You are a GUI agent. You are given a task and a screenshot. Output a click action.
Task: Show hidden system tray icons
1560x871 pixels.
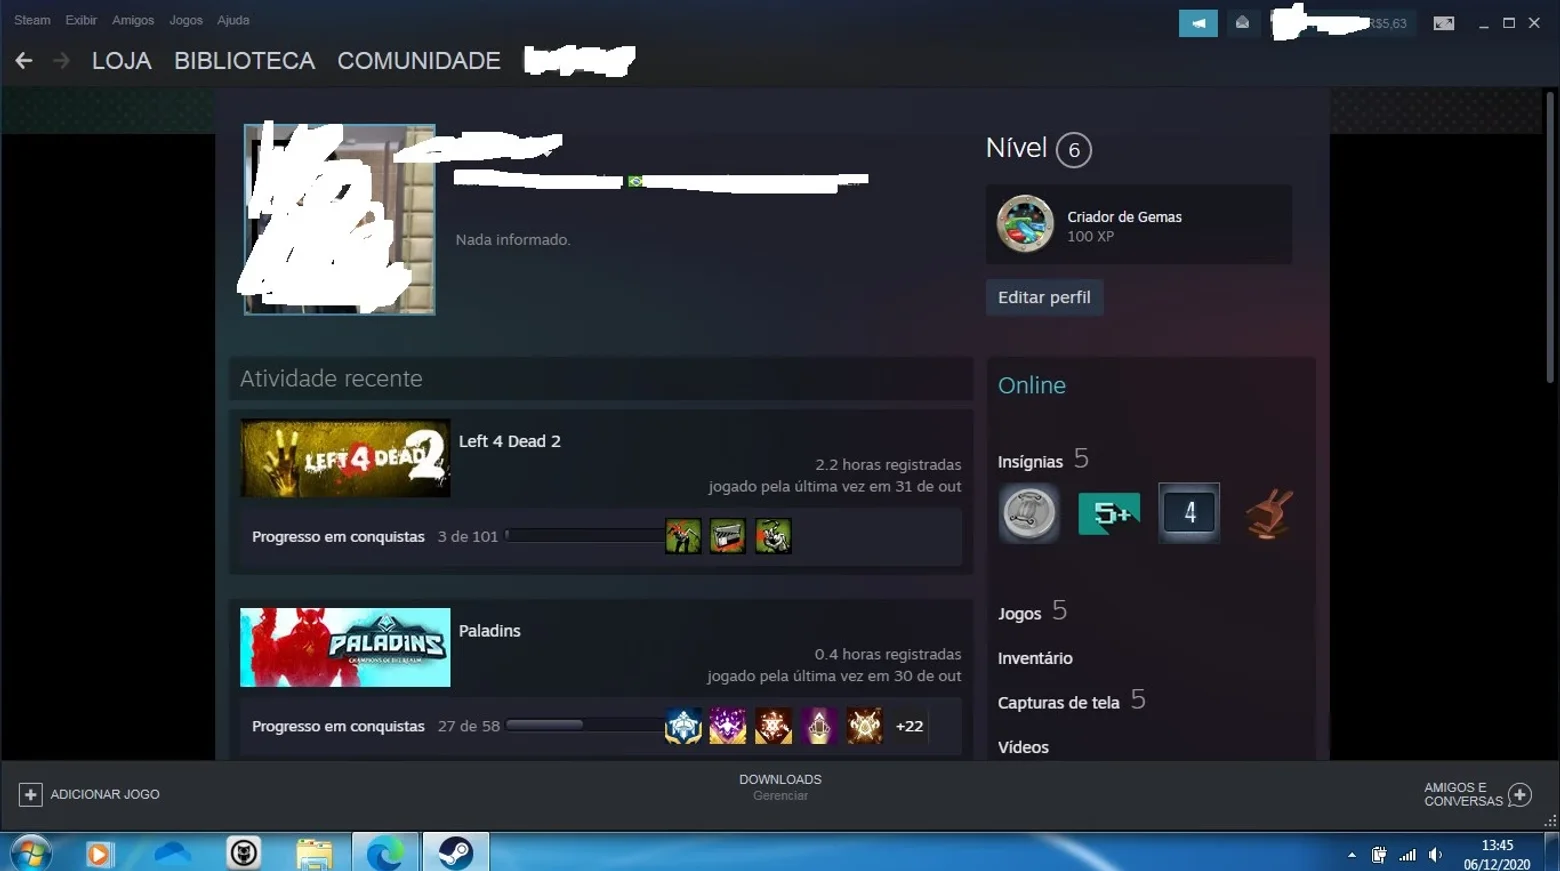1352,855
